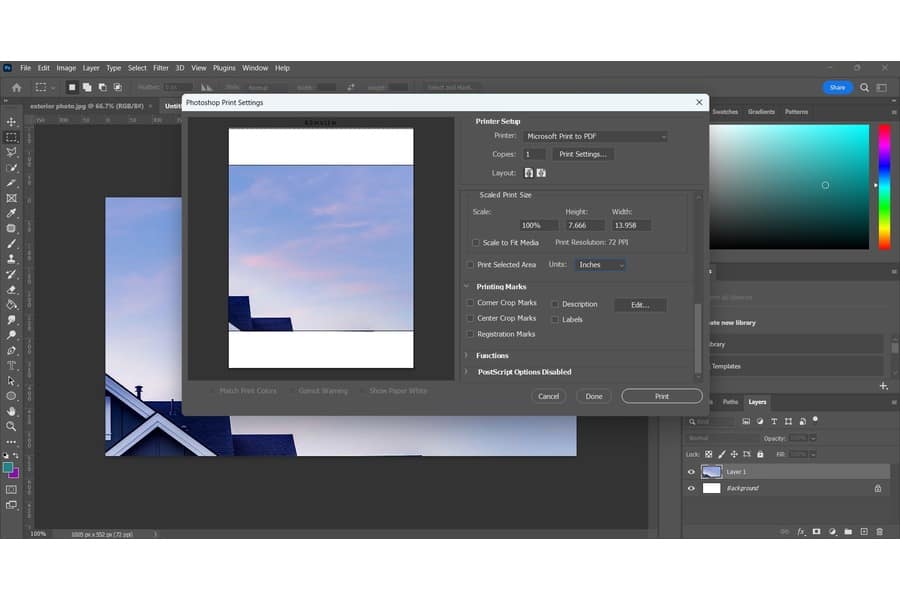Select the Type tool
The height and width of the screenshot is (600, 900).
click(11, 365)
